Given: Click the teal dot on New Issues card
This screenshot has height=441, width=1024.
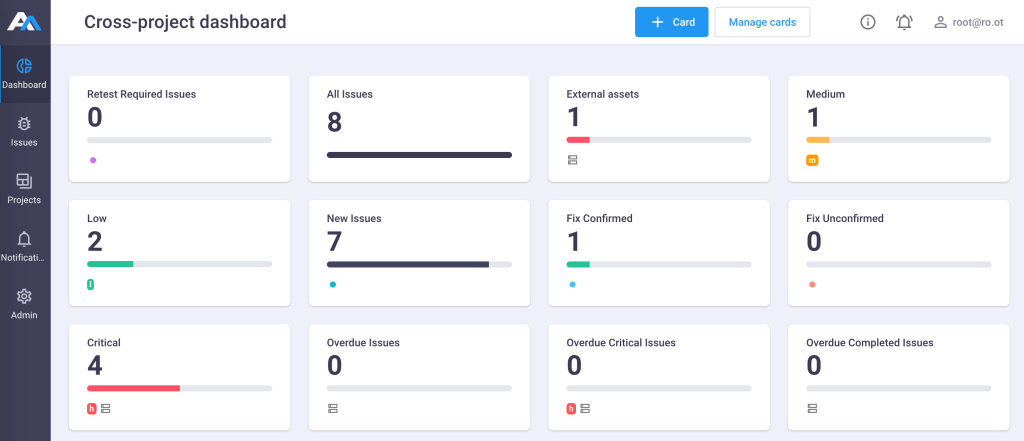Looking at the screenshot, I should (x=332, y=284).
